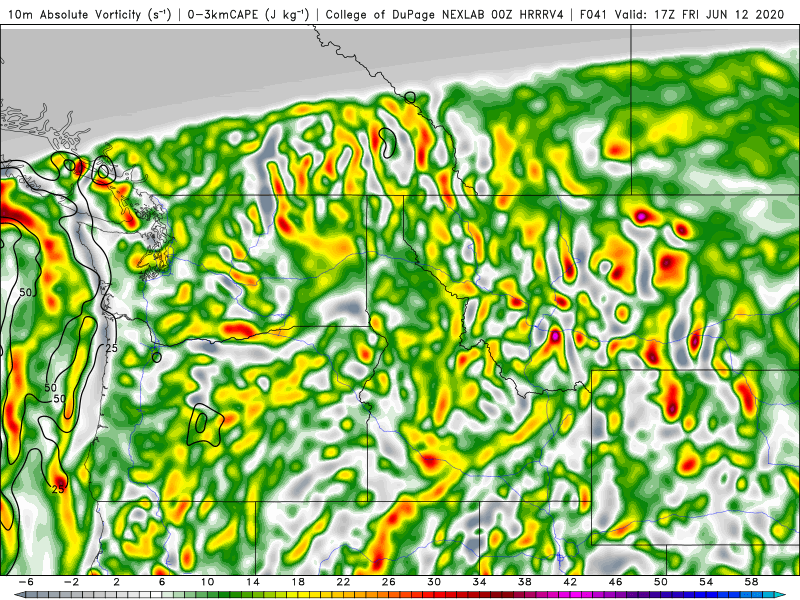
Task: Click the '46' colorbar tick label
Action: click(615, 582)
